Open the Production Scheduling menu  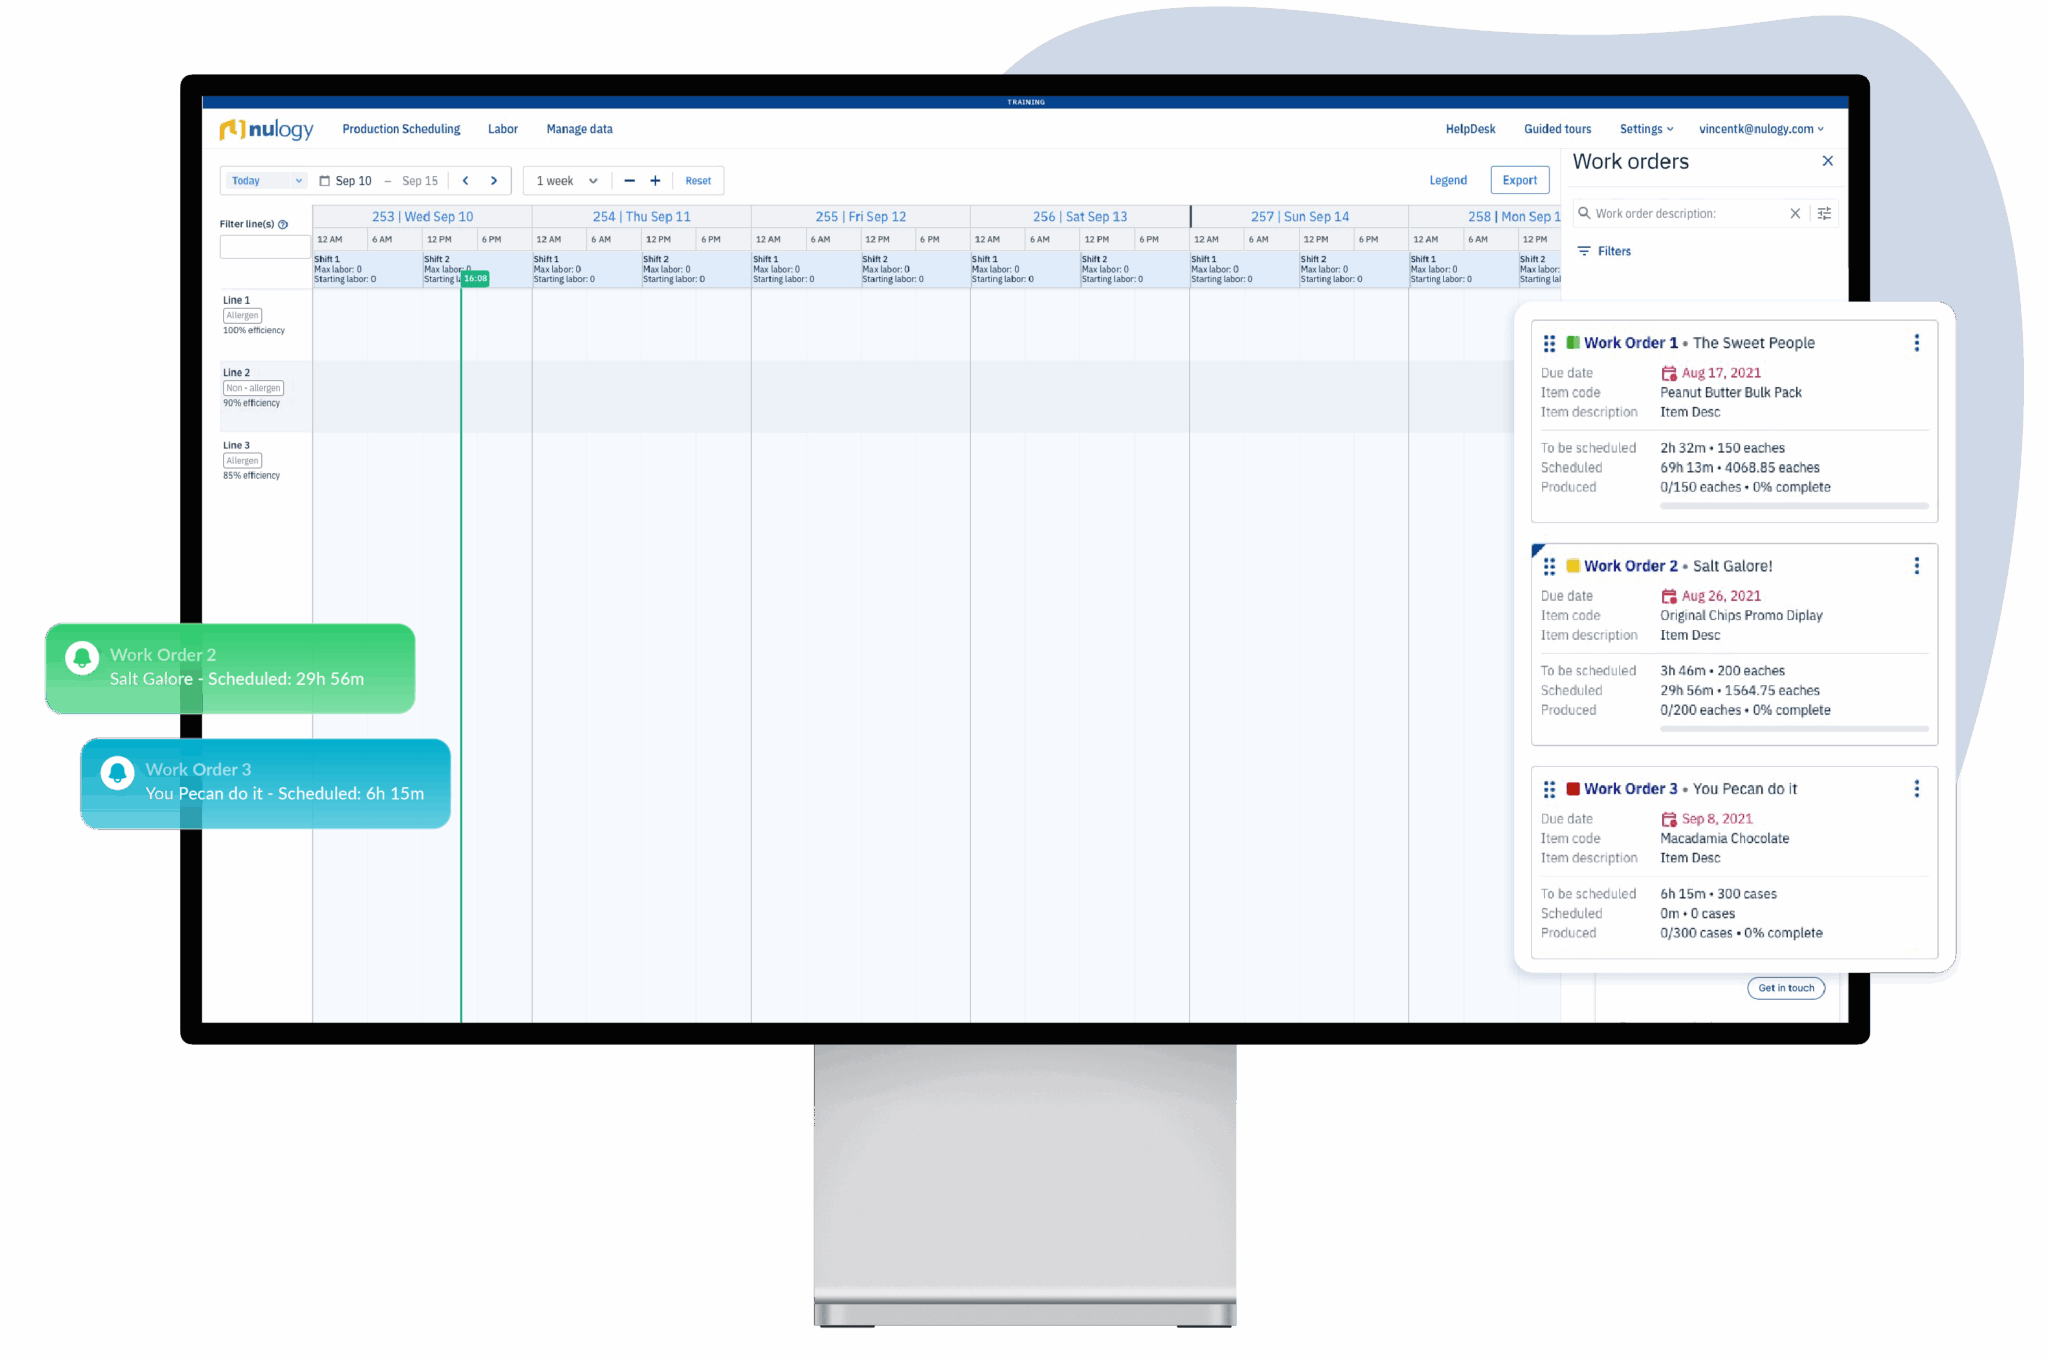400,129
